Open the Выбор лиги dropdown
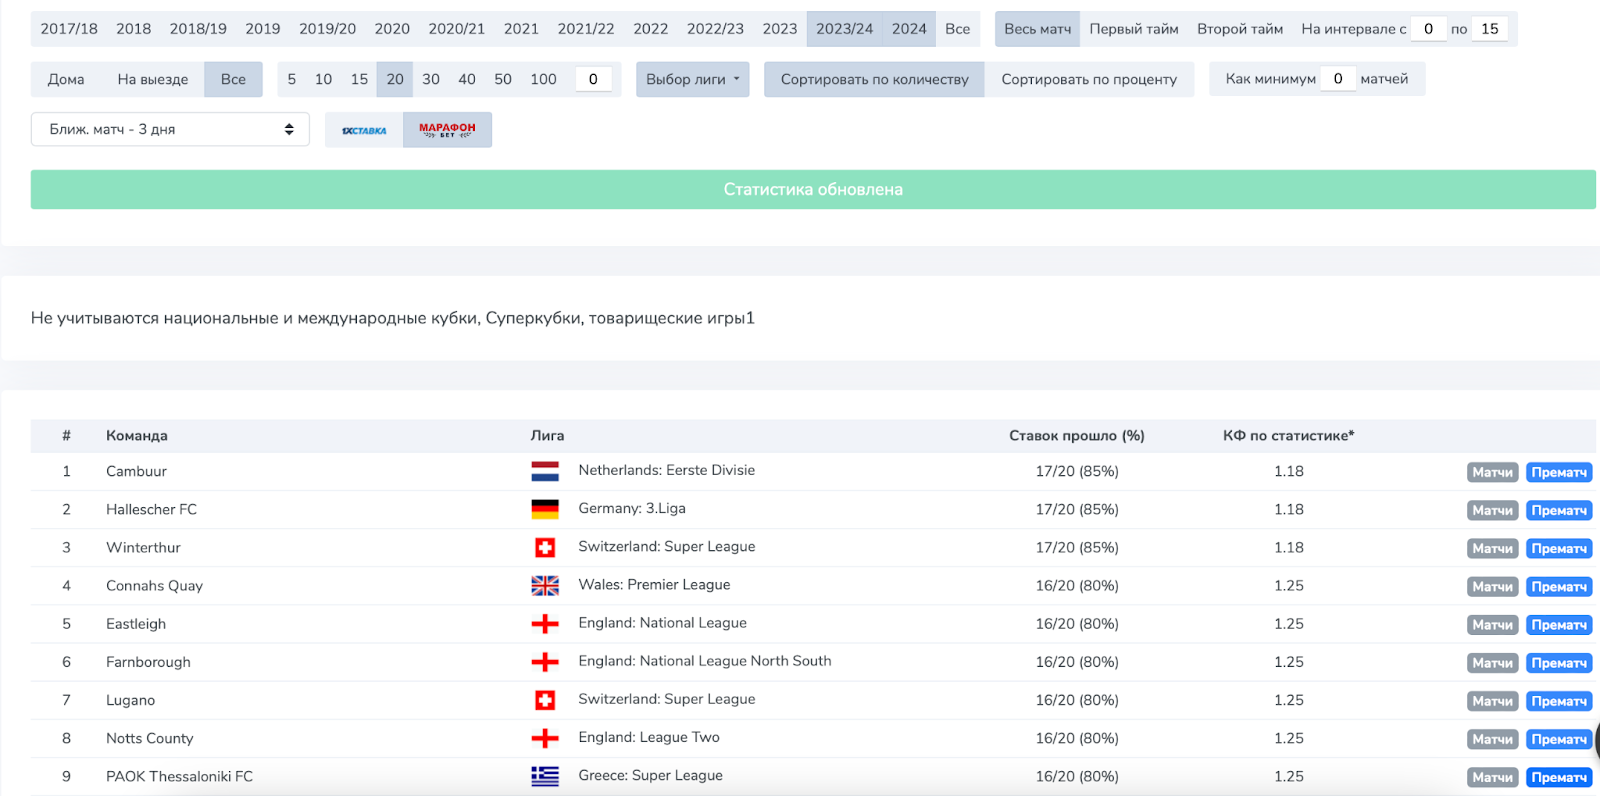This screenshot has width=1600, height=796. point(692,79)
